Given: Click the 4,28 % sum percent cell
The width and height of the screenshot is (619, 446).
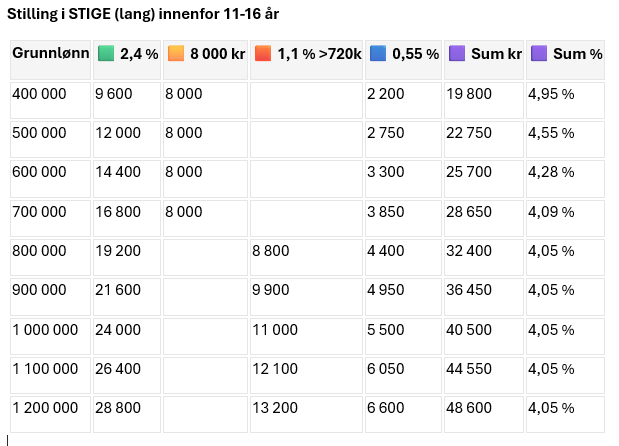Looking at the screenshot, I should [x=565, y=179].
